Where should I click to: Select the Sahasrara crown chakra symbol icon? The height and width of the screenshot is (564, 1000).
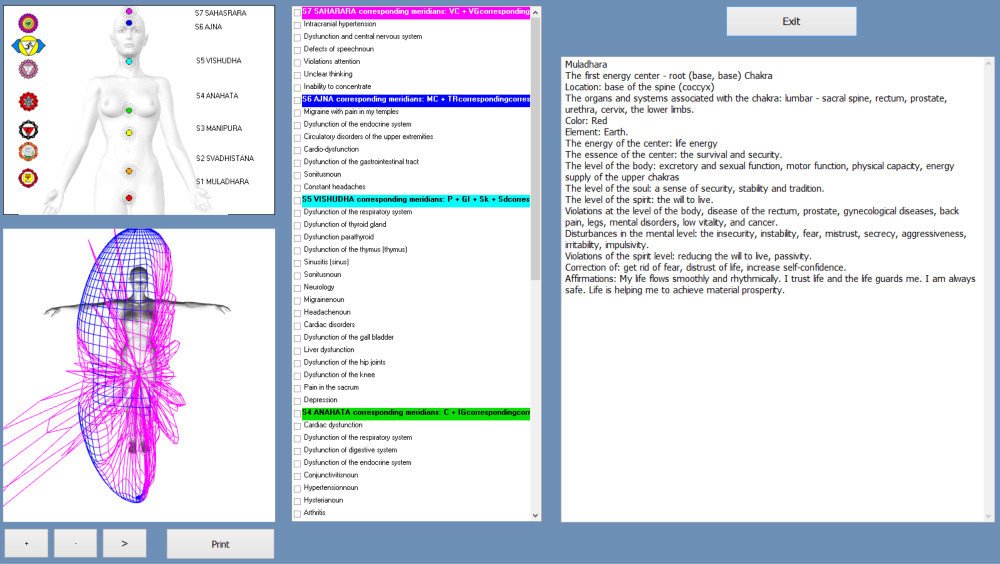(28, 22)
